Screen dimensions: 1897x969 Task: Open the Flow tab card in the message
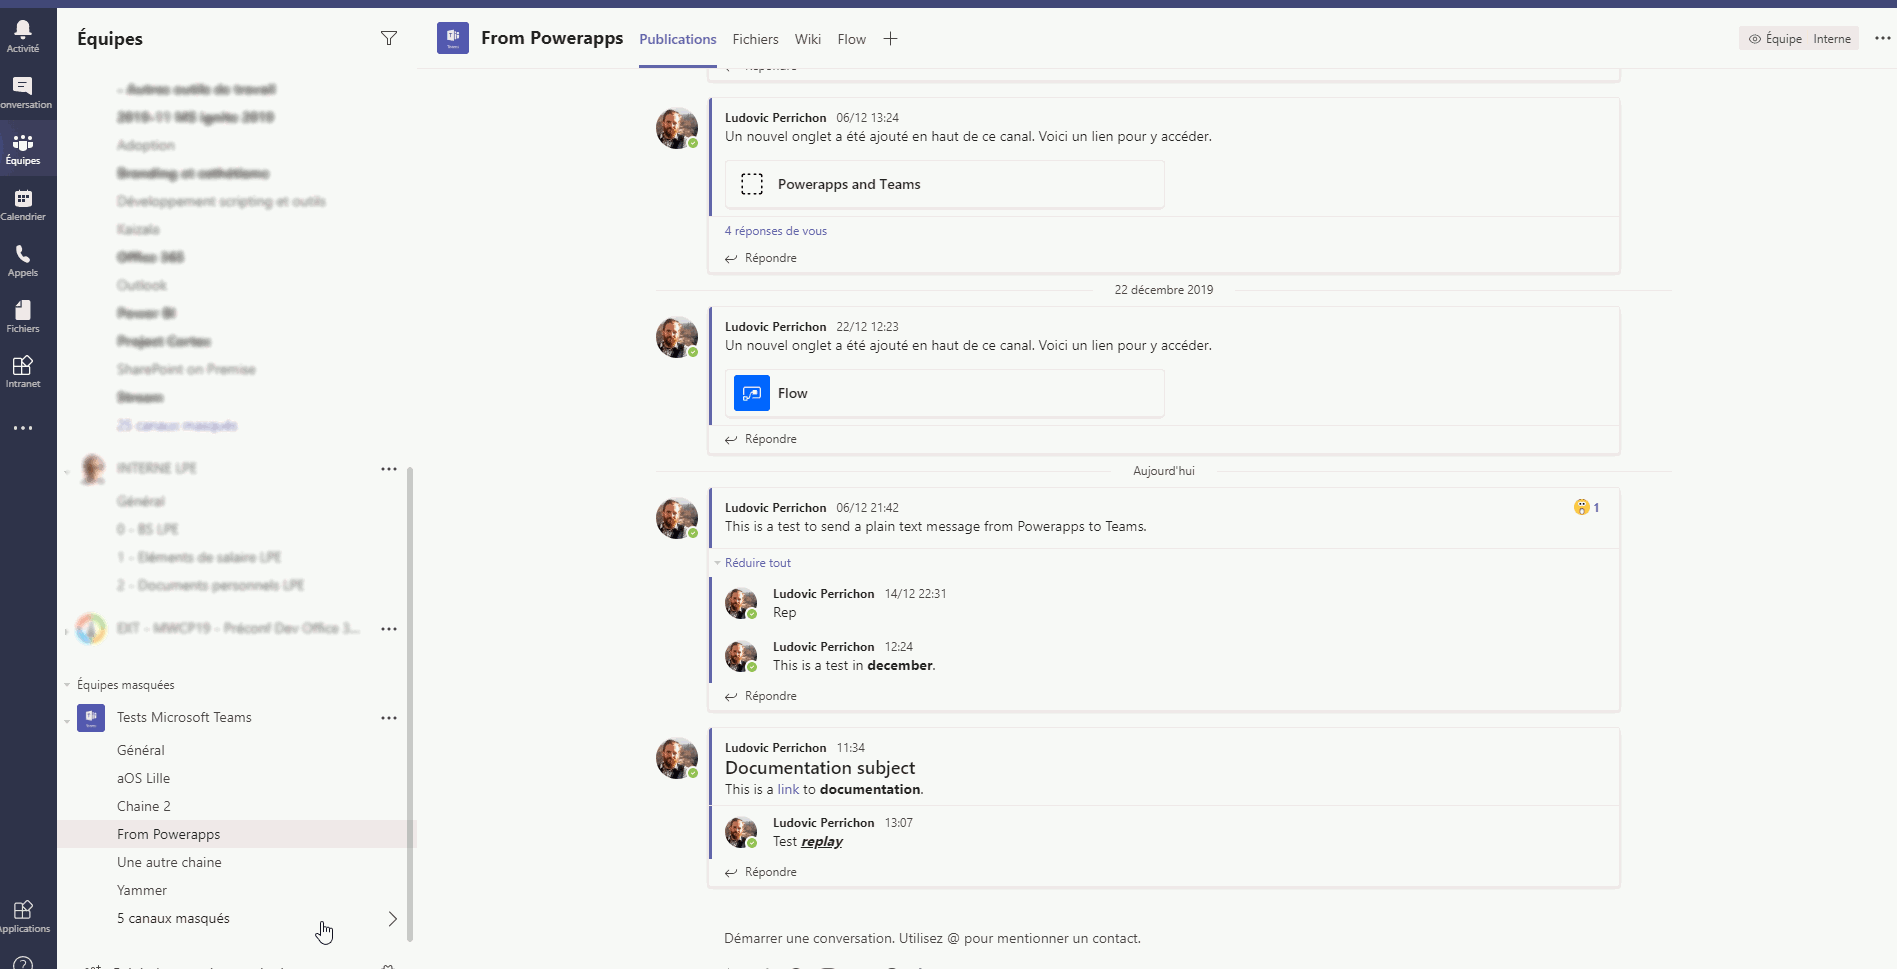(x=945, y=393)
